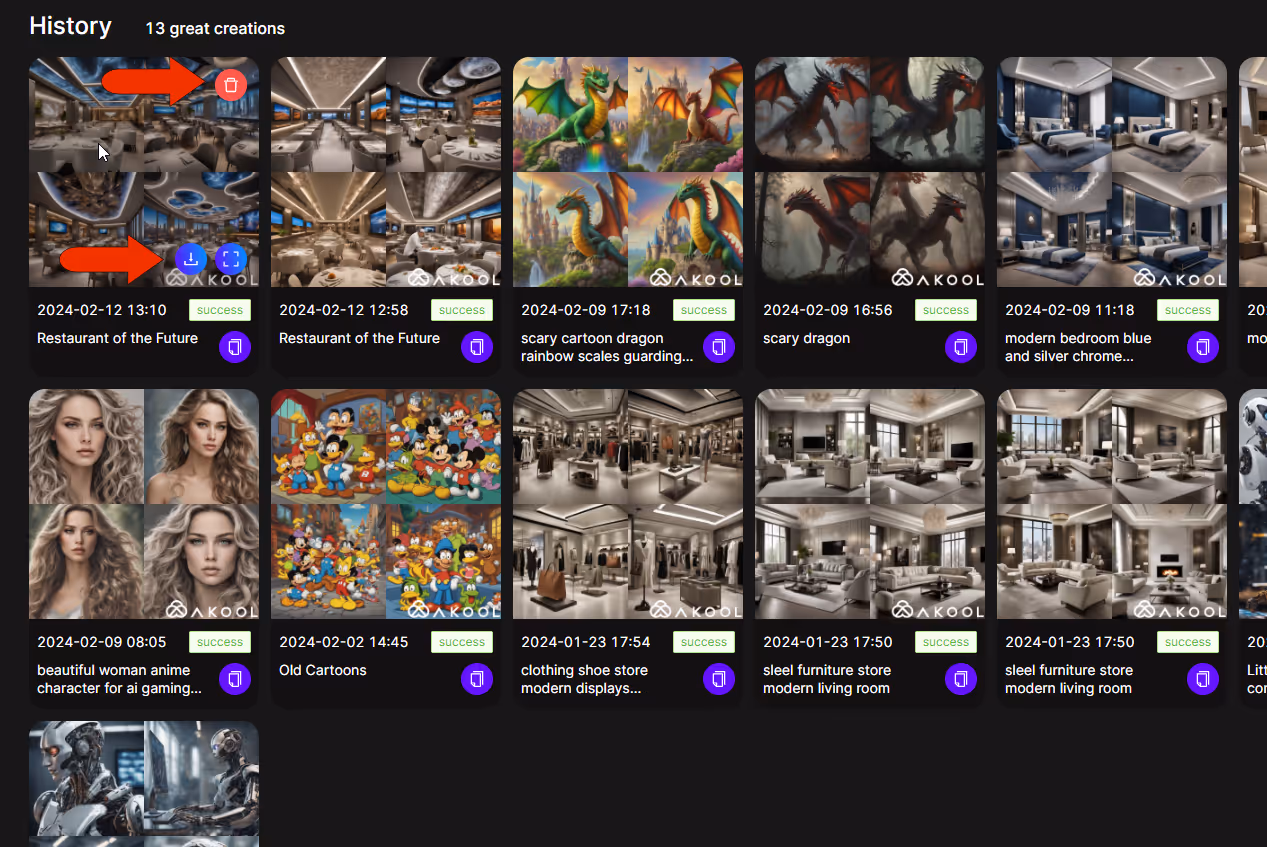
Task: Copy the Old Cartoons prompt
Action: point(477,679)
